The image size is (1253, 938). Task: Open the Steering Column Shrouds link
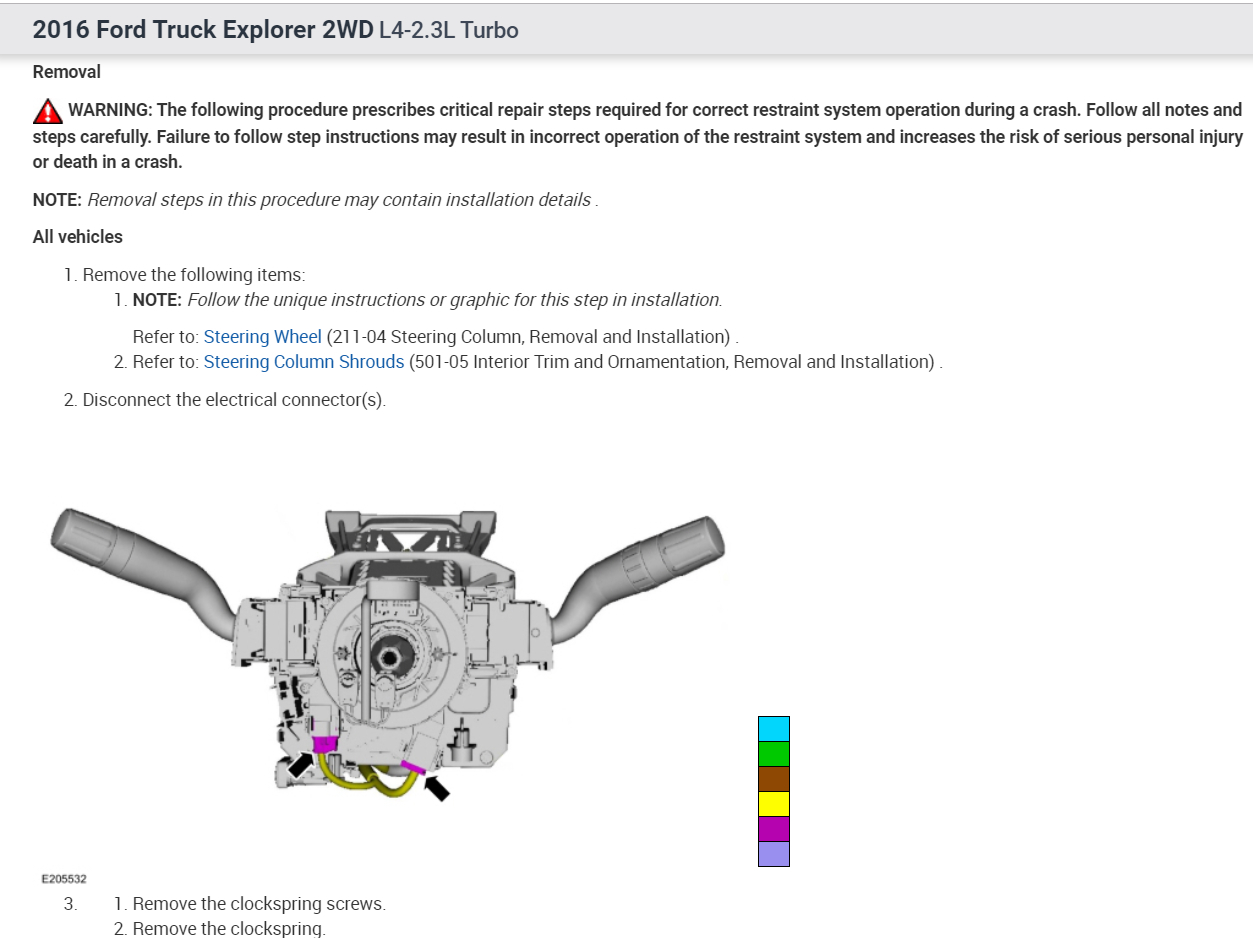click(x=304, y=361)
